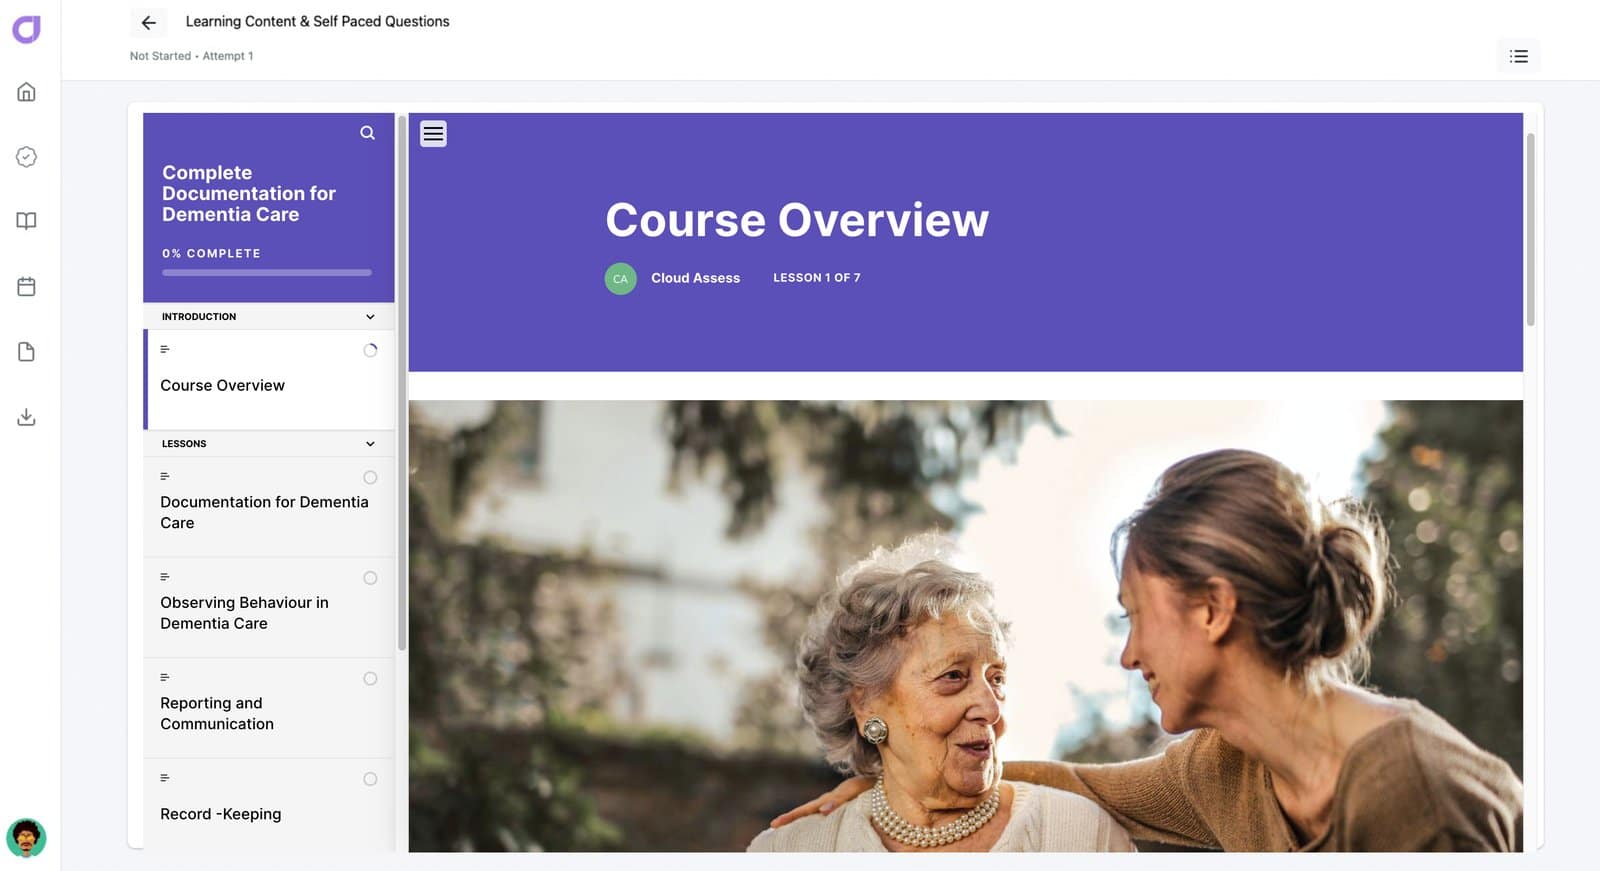This screenshot has height=871, width=1600.
Task: Click the user avatar at bottom left
Action: pyautogui.click(x=26, y=838)
